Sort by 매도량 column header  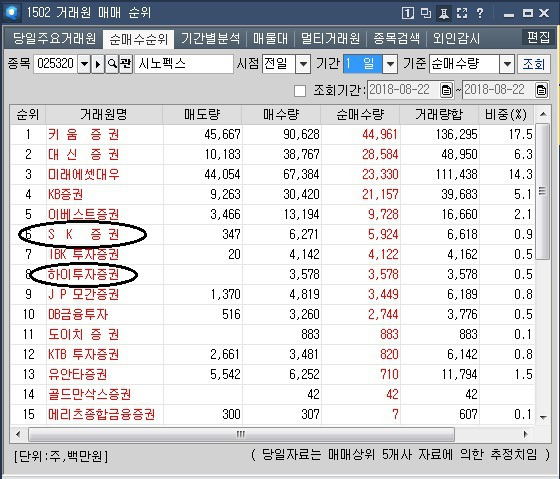click(x=202, y=115)
